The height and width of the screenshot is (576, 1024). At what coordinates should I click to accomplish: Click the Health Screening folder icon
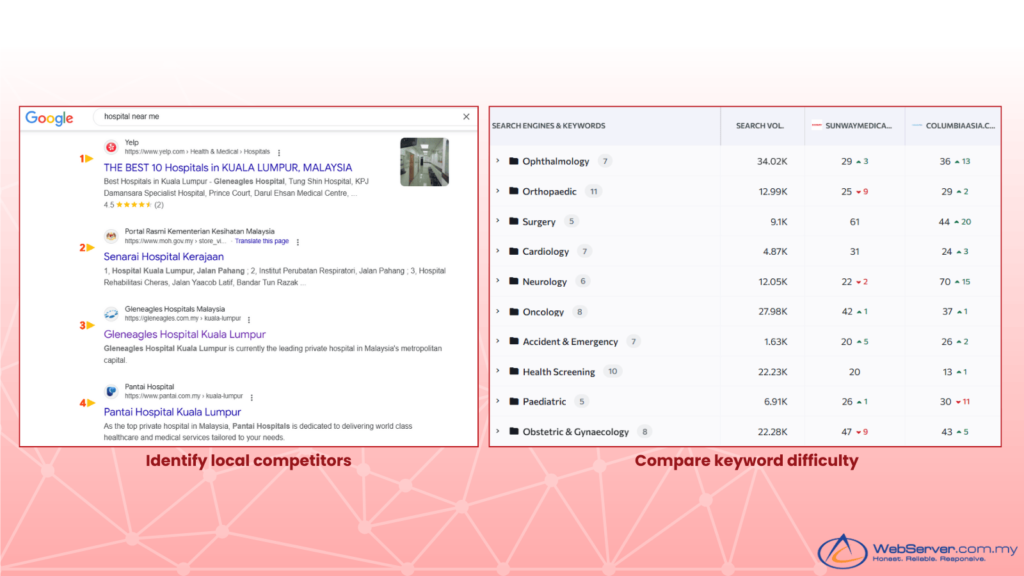514,371
